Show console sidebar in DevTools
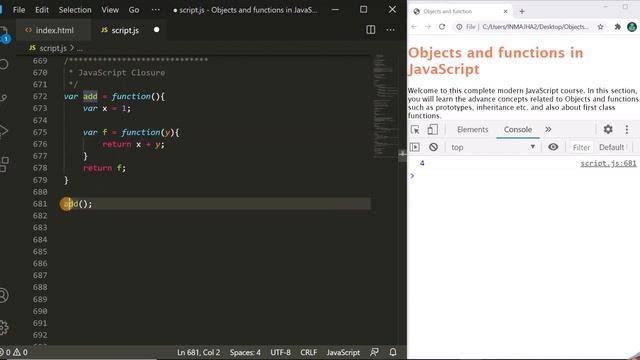 coord(414,147)
